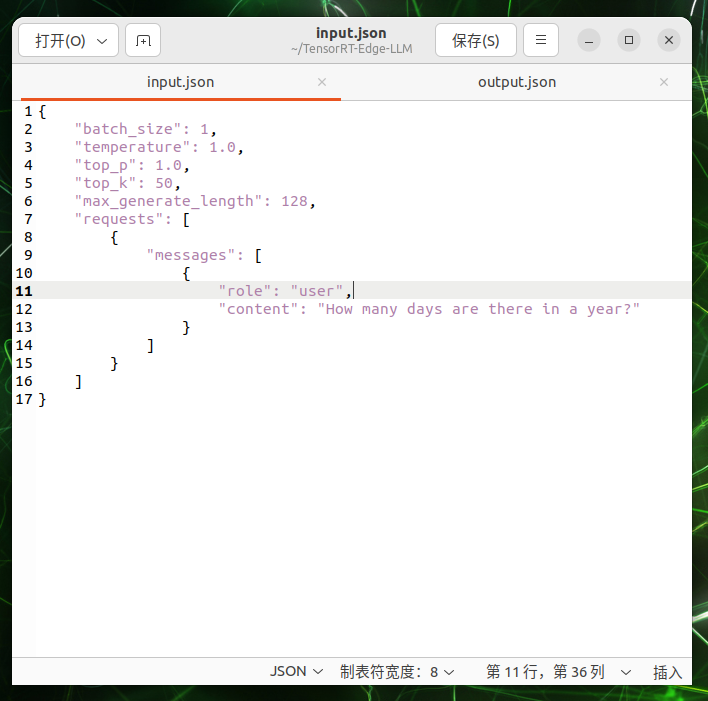
Task: Close the text editor window
Action: click(669, 40)
